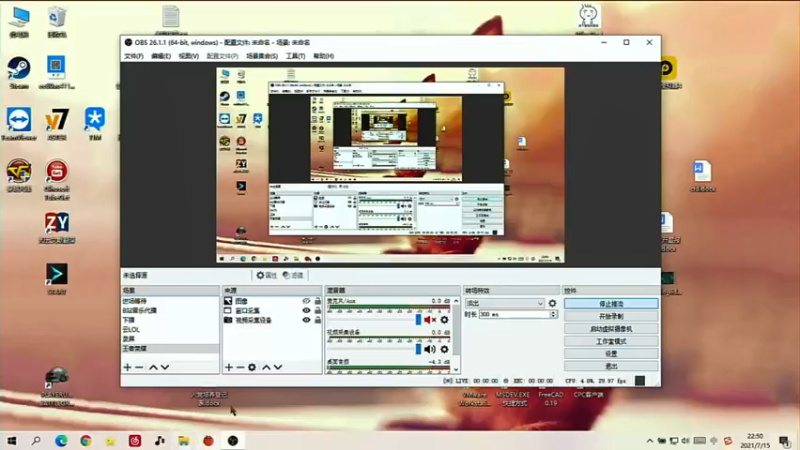Open 文件(F) menu
800x450 pixels.
(x=134, y=56)
